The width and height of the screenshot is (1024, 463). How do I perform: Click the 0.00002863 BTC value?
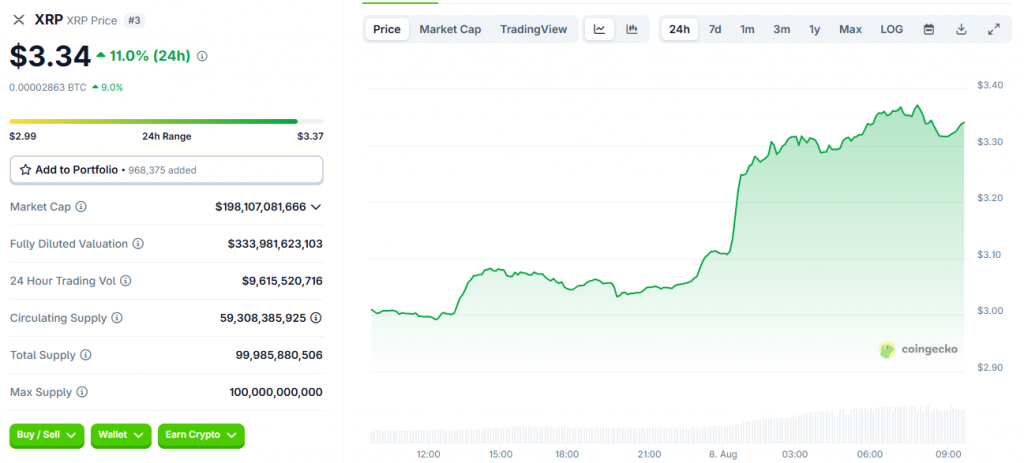48,87
